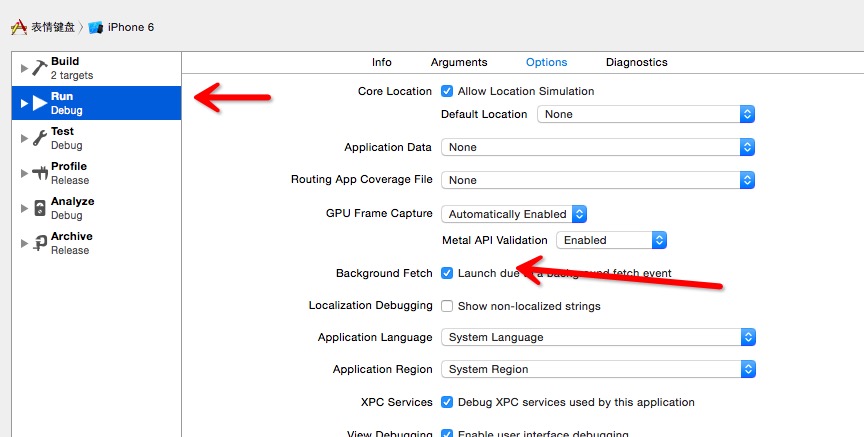Click the Analyze icon
This screenshot has height=437, width=864.
click(x=40, y=208)
